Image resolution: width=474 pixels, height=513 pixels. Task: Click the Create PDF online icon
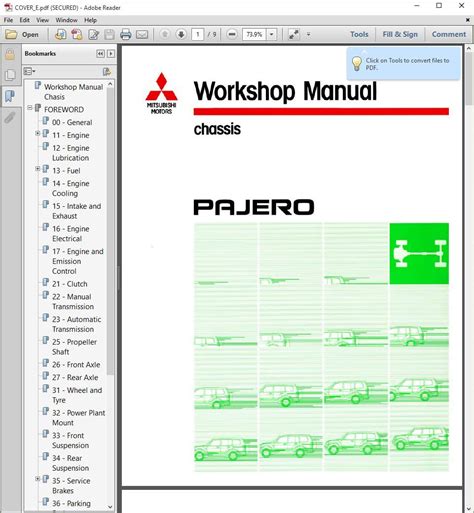click(x=60, y=34)
